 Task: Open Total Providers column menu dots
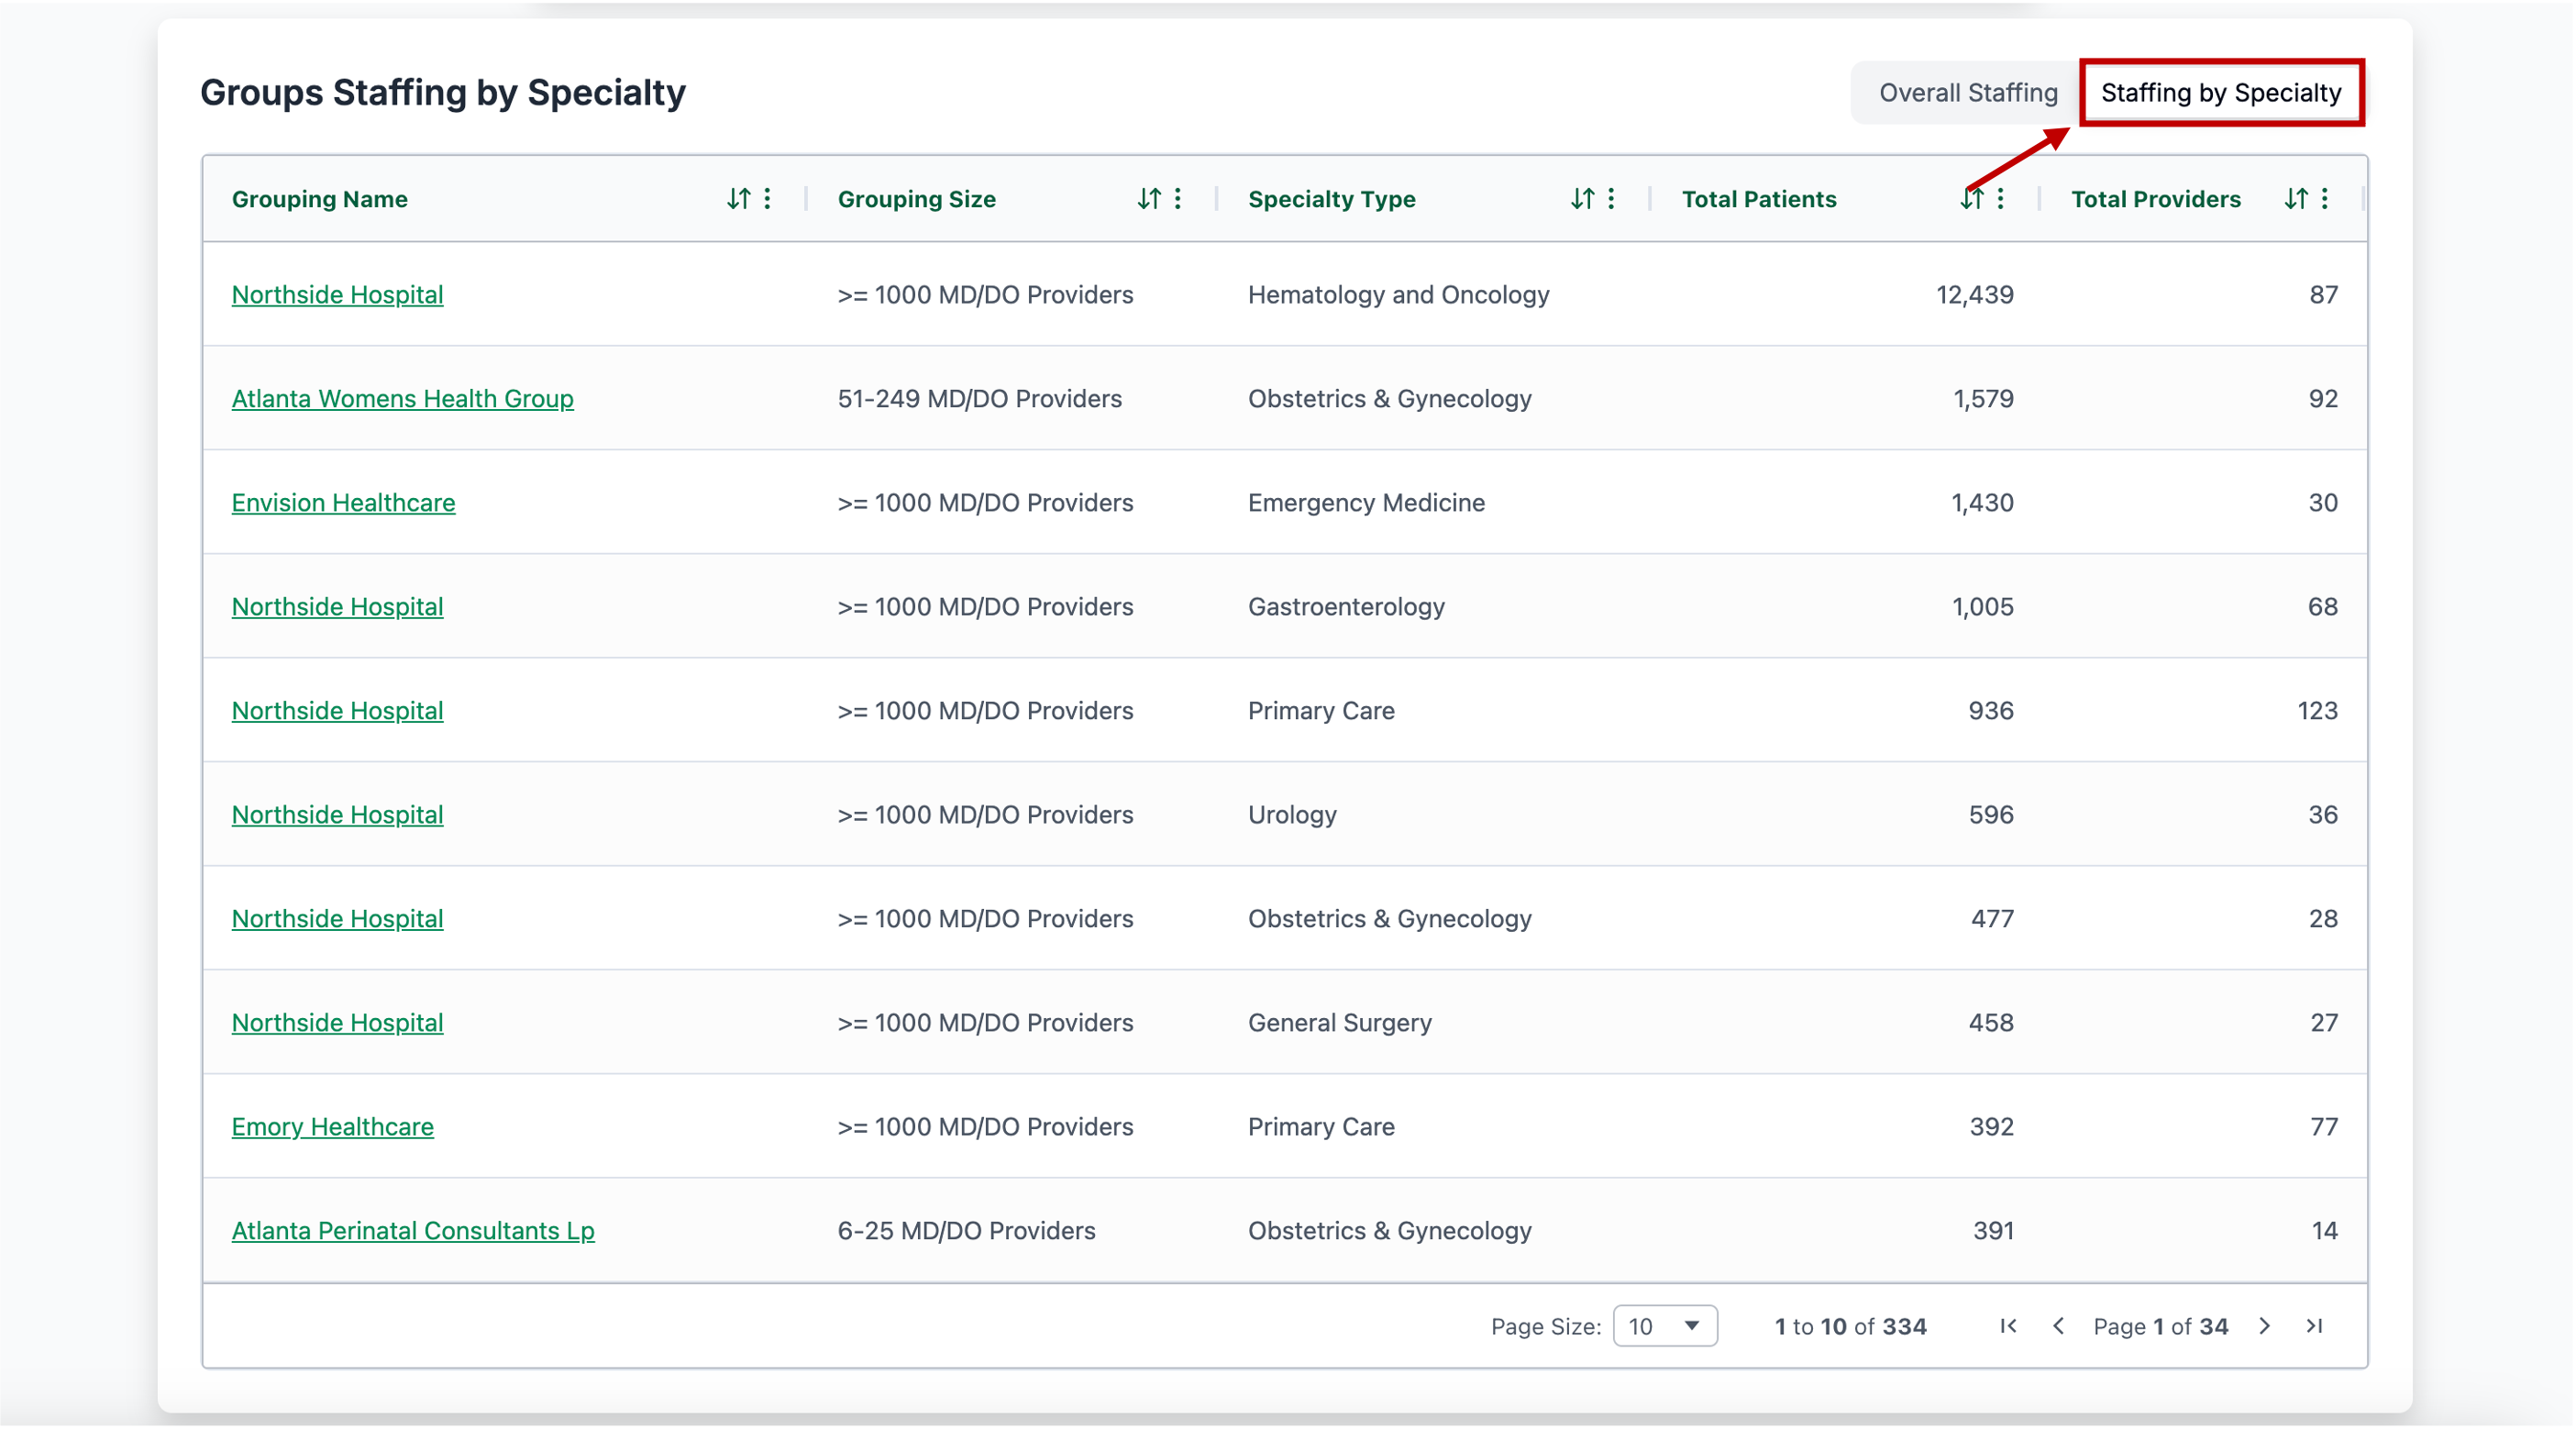pyautogui.click(x=2325, y=199)
